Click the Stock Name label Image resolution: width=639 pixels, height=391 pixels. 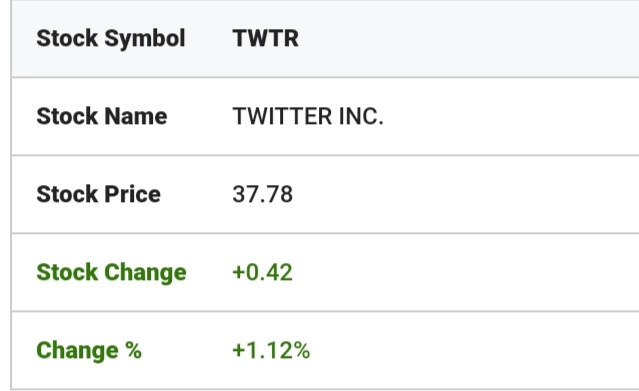tap(102, 116)
